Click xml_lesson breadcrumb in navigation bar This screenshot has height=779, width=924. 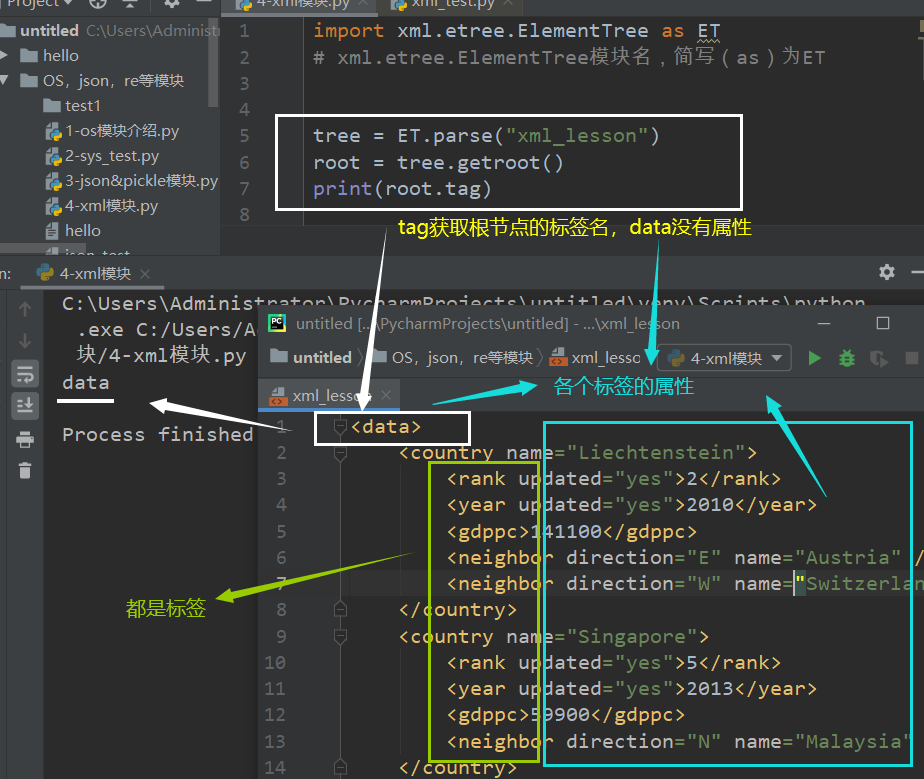point(595,358)
